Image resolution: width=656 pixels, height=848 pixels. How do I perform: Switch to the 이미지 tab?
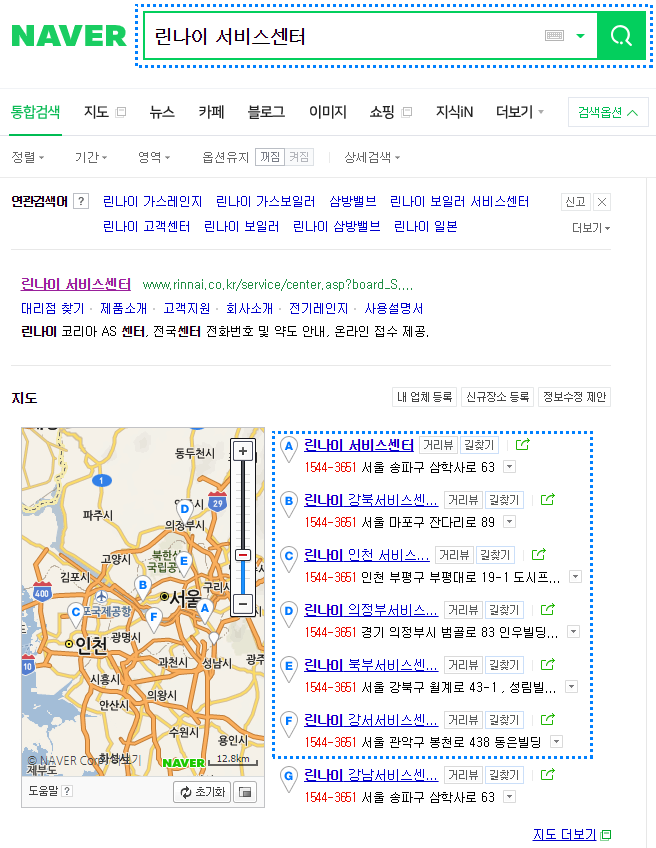[328, 112]
